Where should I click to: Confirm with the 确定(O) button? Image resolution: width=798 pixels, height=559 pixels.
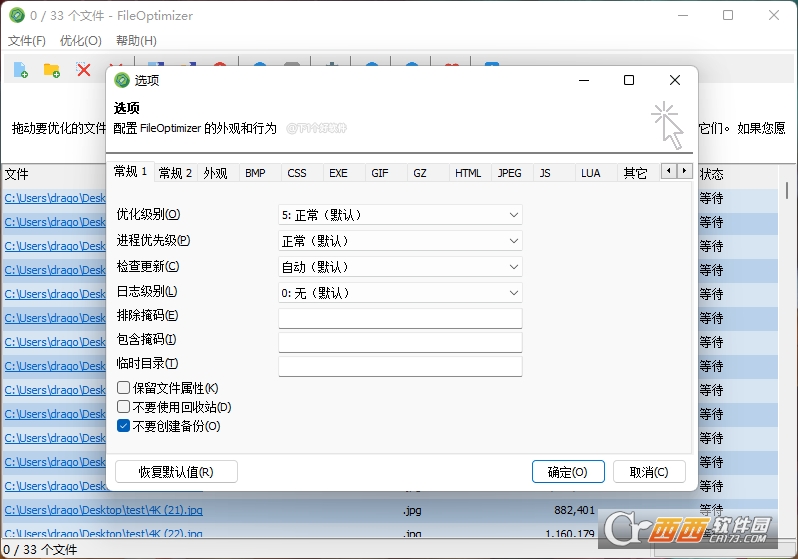tap(567, 472)
